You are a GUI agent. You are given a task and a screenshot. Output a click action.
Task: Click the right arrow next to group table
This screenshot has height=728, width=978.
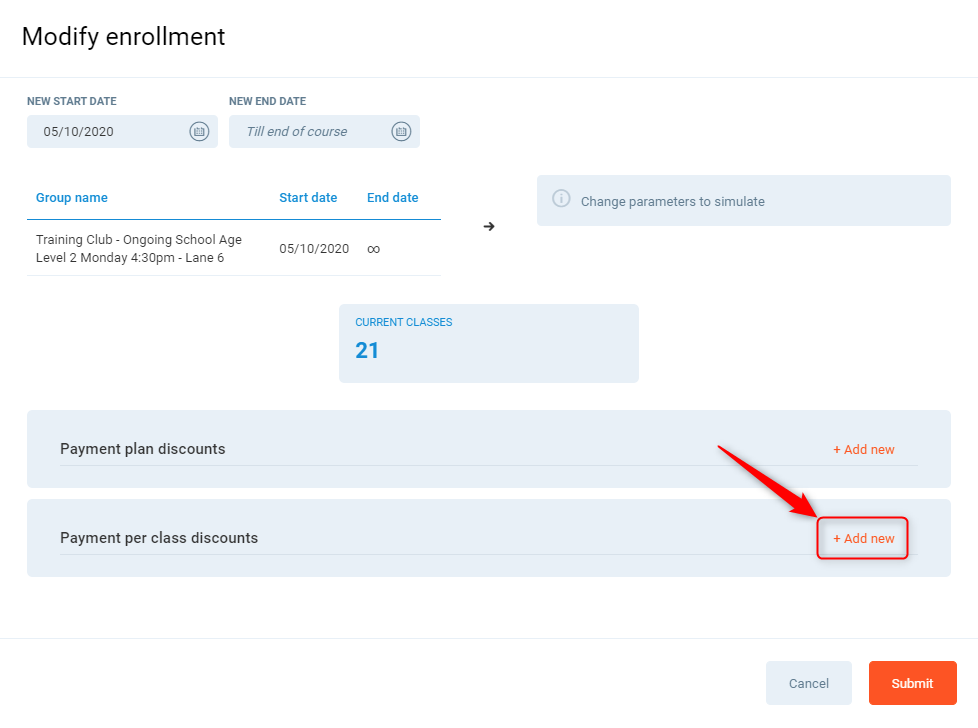click(x=489, y=226)
